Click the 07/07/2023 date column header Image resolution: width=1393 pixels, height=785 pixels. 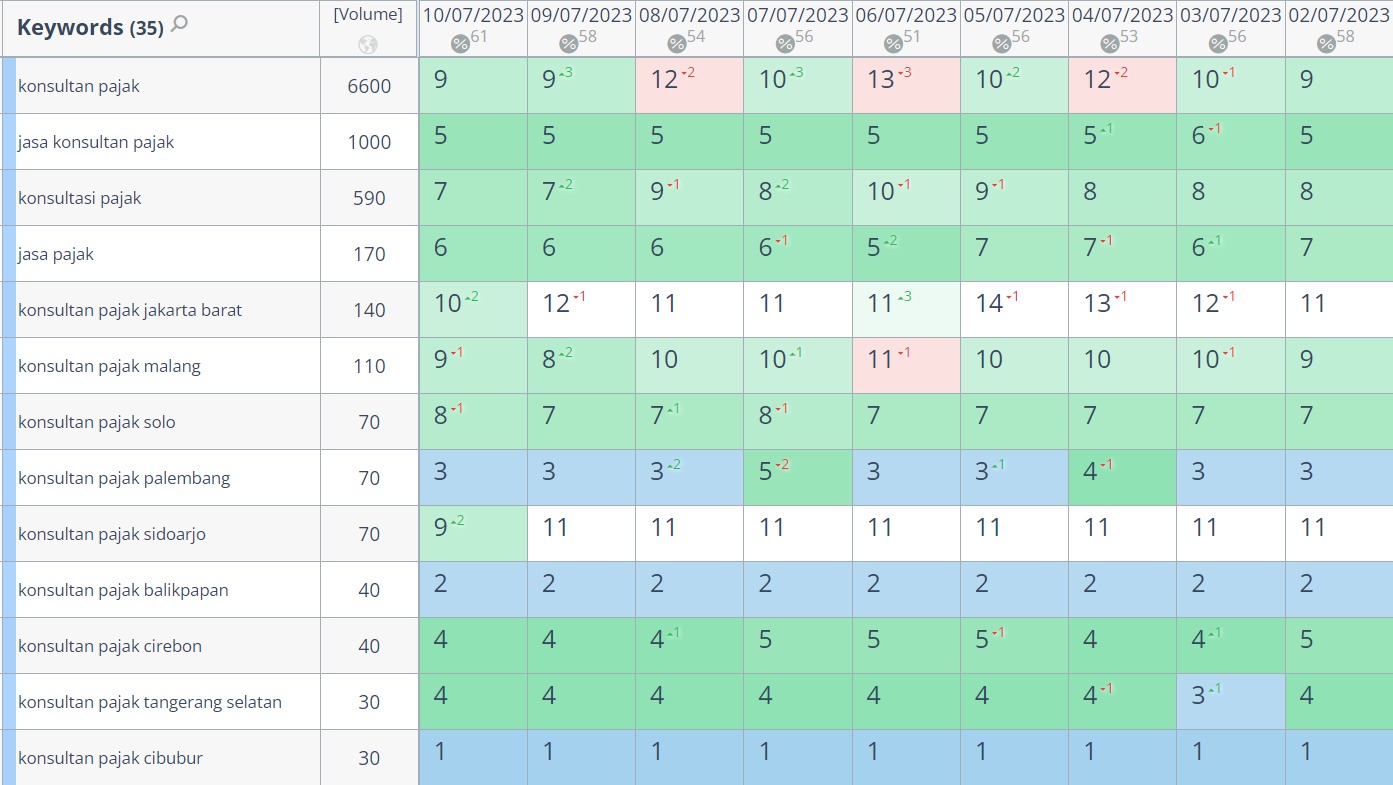(x=797, y=15)
